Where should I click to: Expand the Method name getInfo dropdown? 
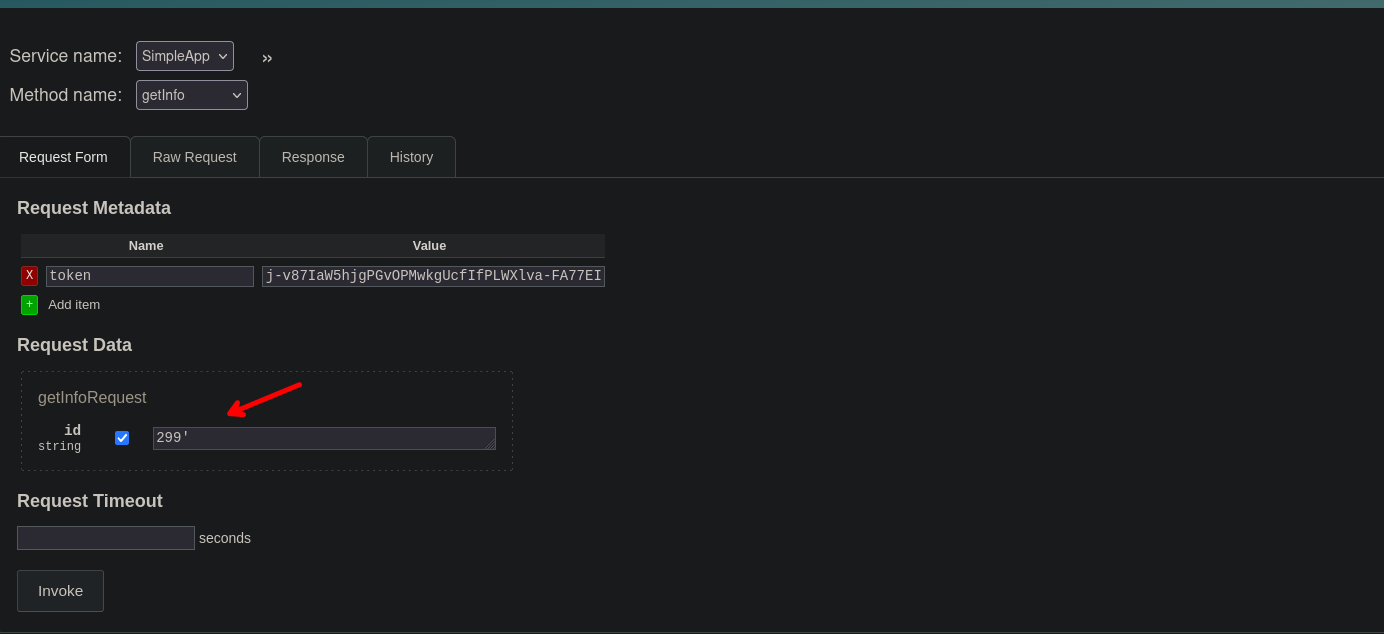tap(192, 95)
